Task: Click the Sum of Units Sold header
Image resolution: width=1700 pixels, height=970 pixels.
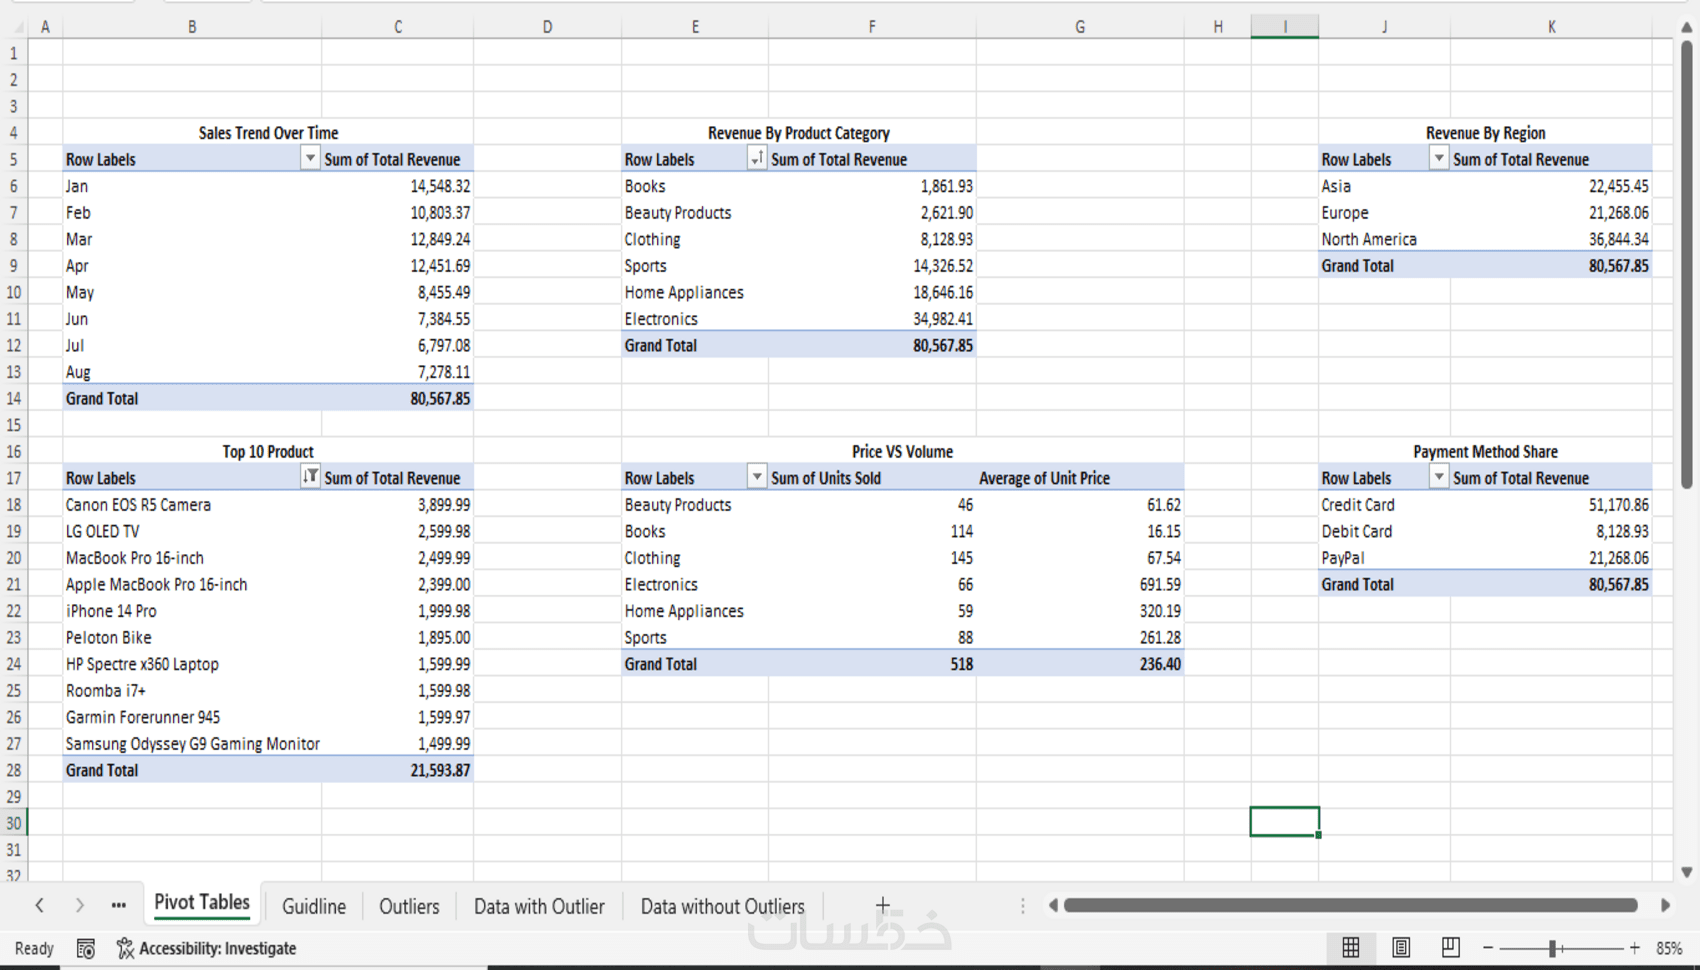Action: click(872, 477)
